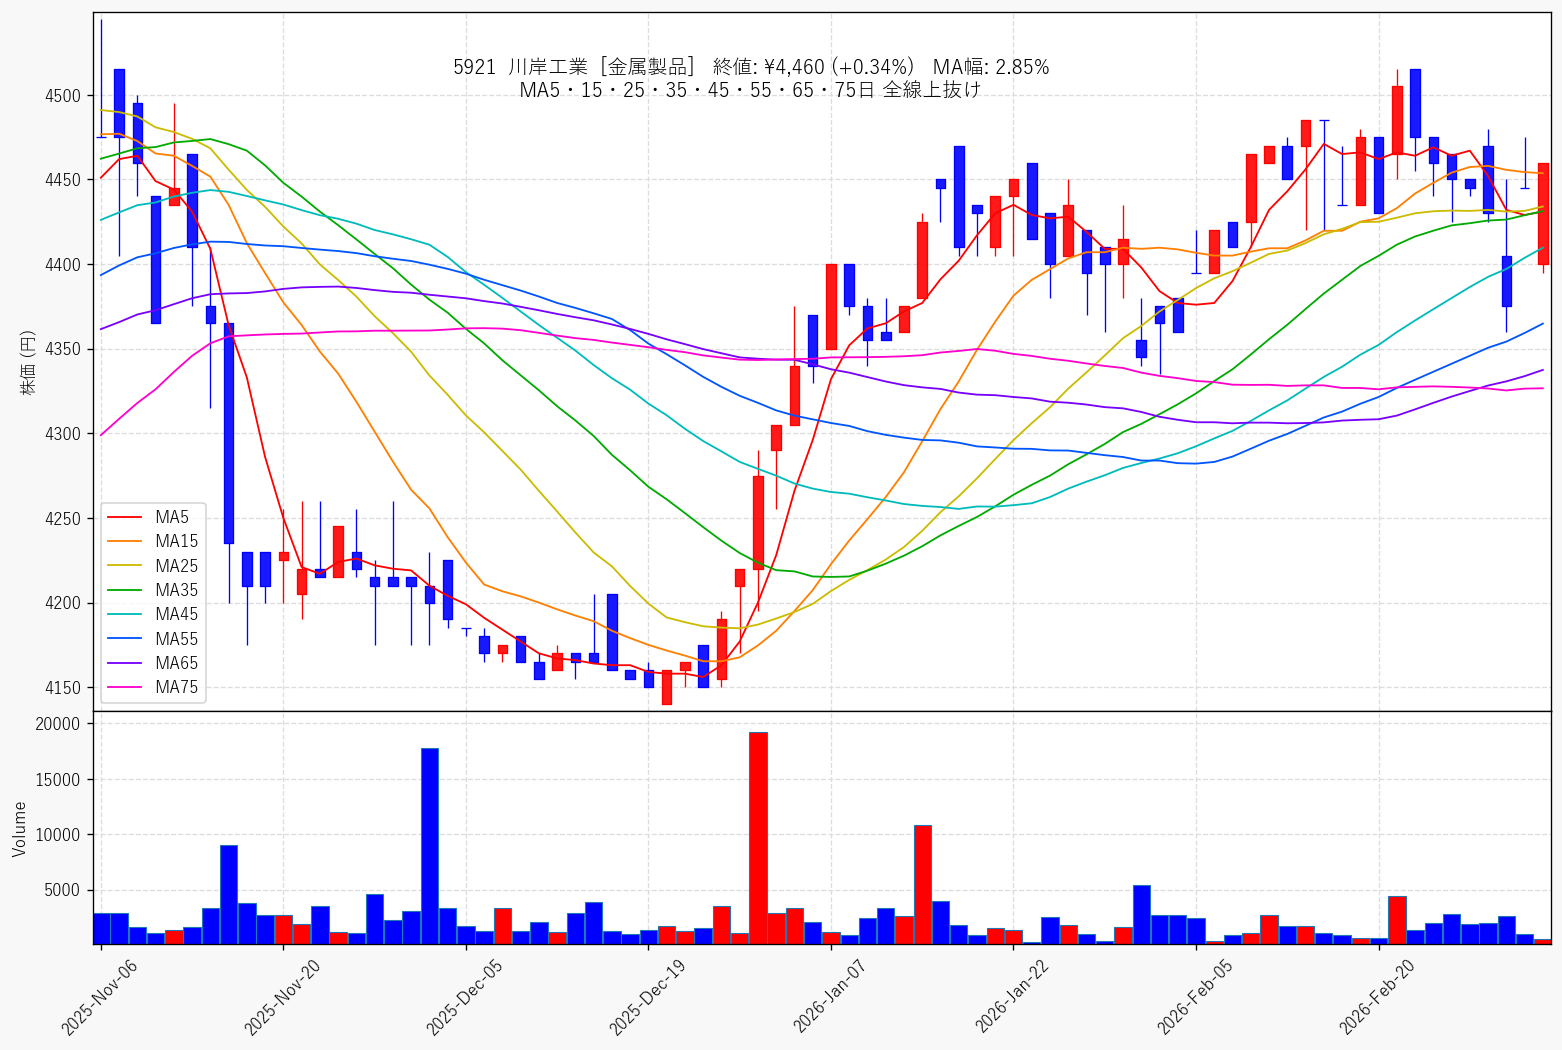Click the 10000 volume axis label
The width and height of the screenshot is (1562, 1050).
click(58, 835)
